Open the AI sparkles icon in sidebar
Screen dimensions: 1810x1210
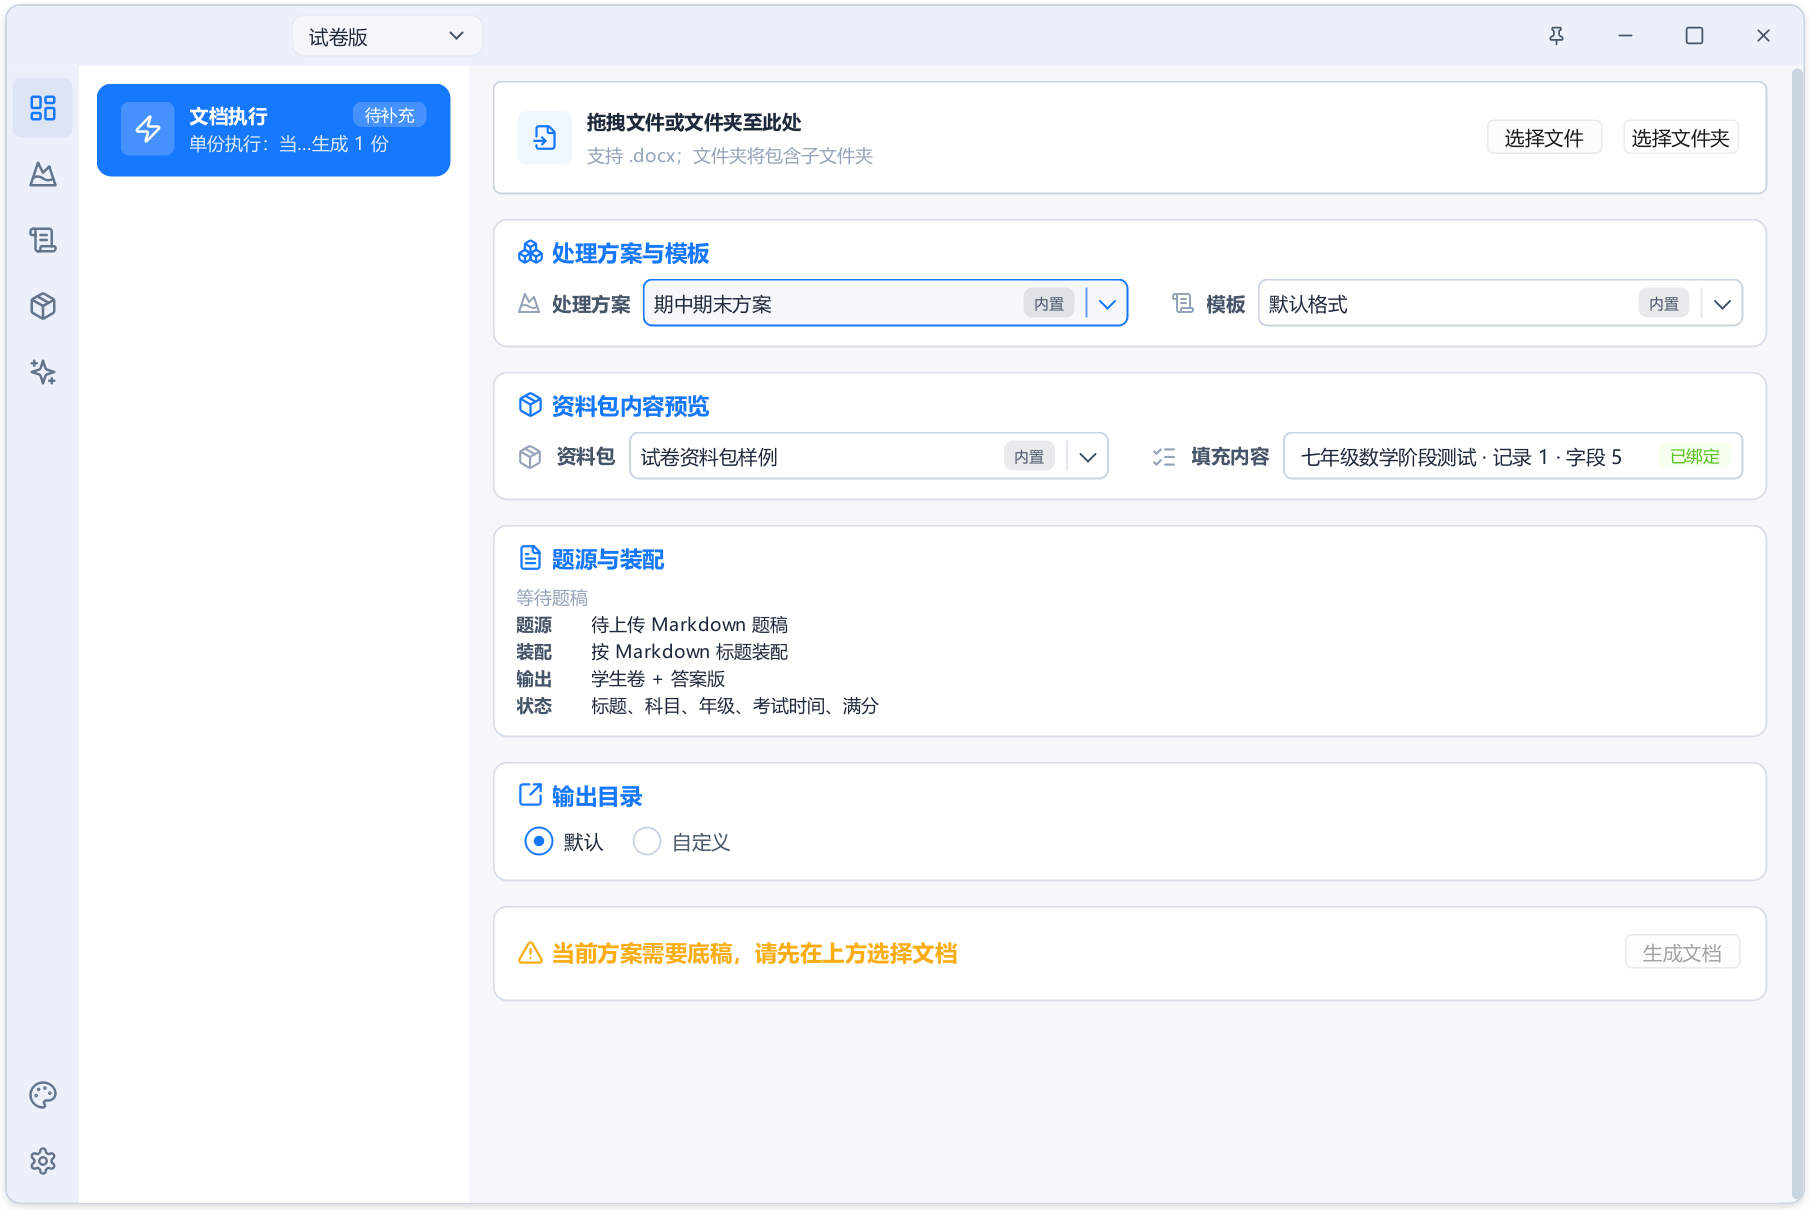coord(43,372)
